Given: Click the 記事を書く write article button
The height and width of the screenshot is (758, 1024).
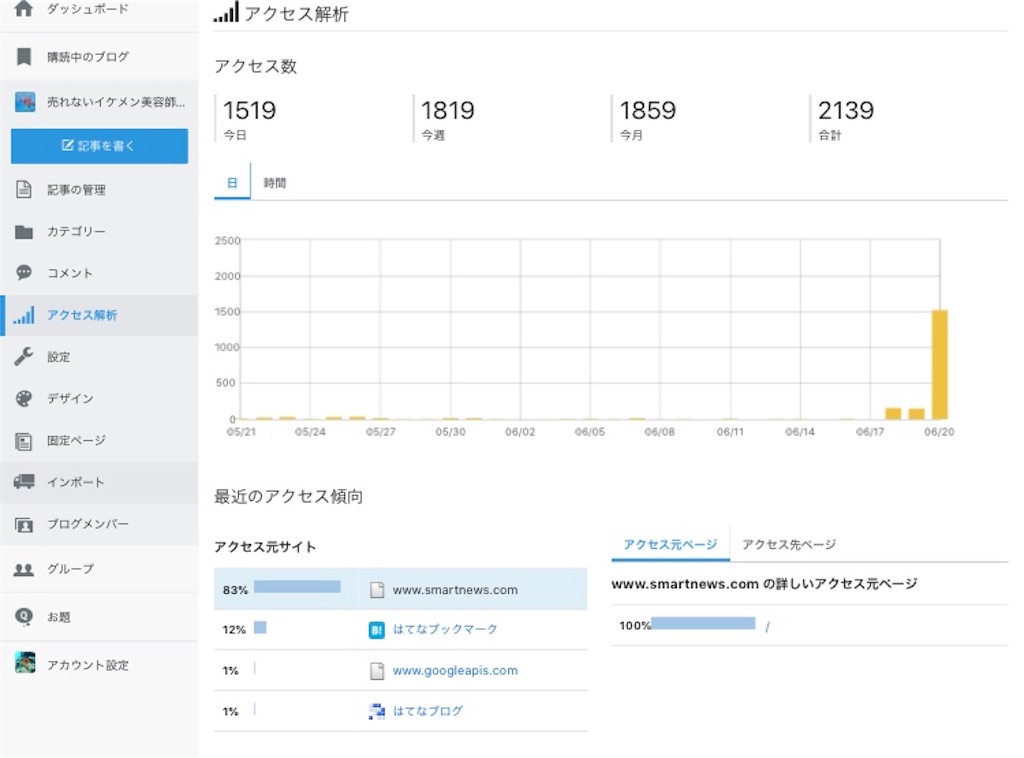Looking at the screenshot, I should coord(99,146).
